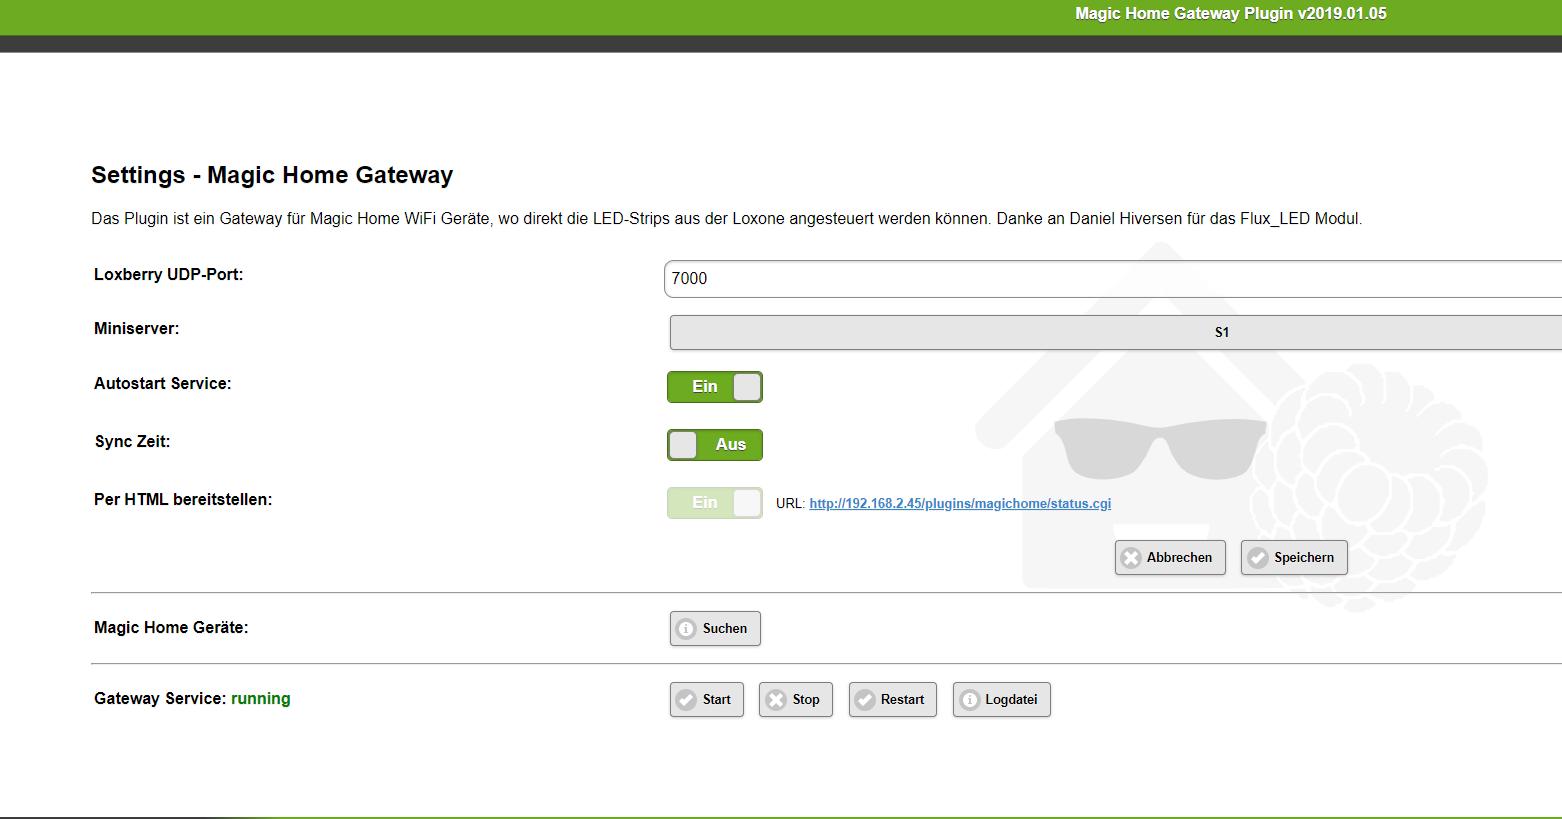Click the Speichern button
This screenshot has height=819, width=1562.
tap(1294, 558)
